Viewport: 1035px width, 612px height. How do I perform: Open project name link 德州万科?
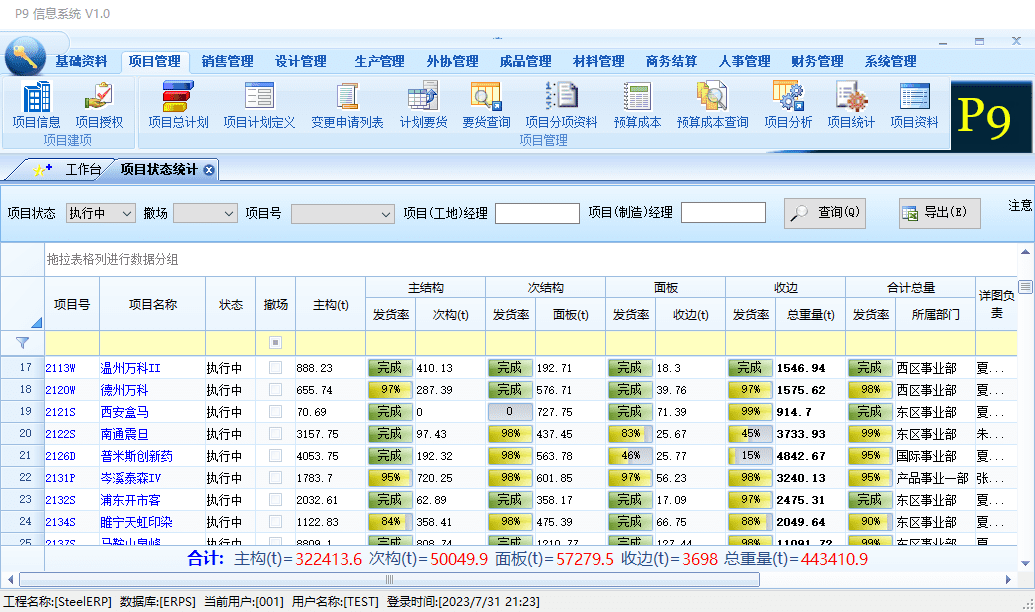coord(124,390)
